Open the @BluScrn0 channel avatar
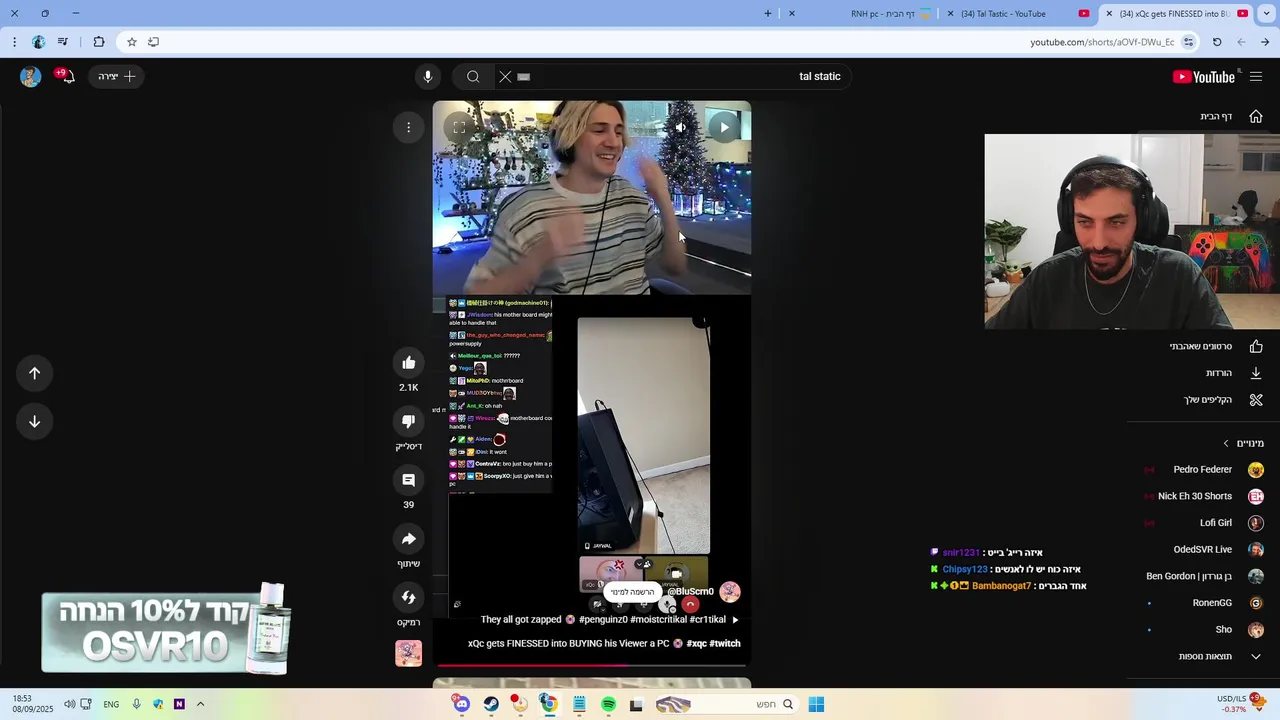Image resolution: width=1280 pixels, height=720 pixels. point(729,591)
